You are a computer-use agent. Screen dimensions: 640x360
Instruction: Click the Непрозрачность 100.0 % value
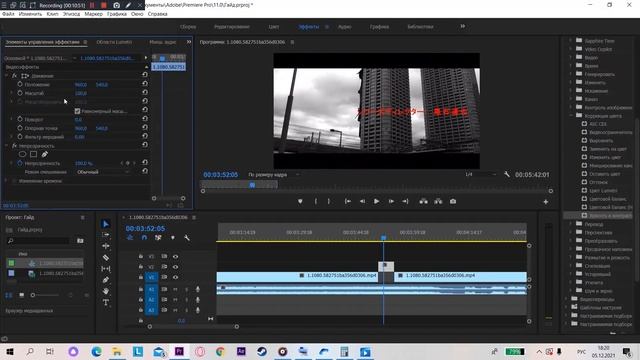click(84, 163)
